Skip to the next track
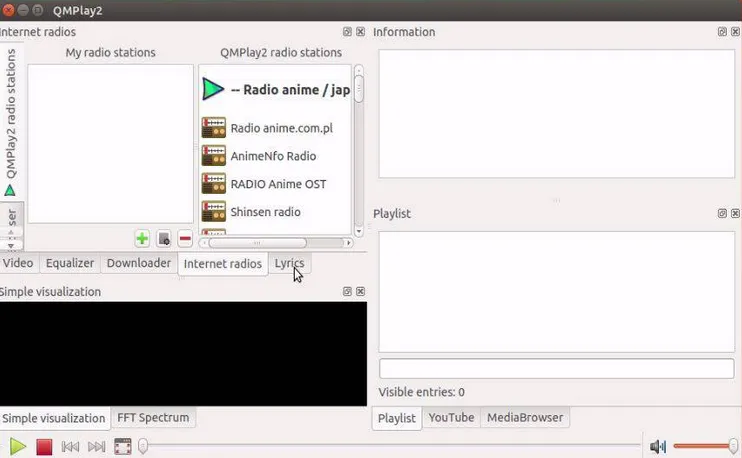The image size is (742, 458). pyautogui.click(x=97, y=447)
